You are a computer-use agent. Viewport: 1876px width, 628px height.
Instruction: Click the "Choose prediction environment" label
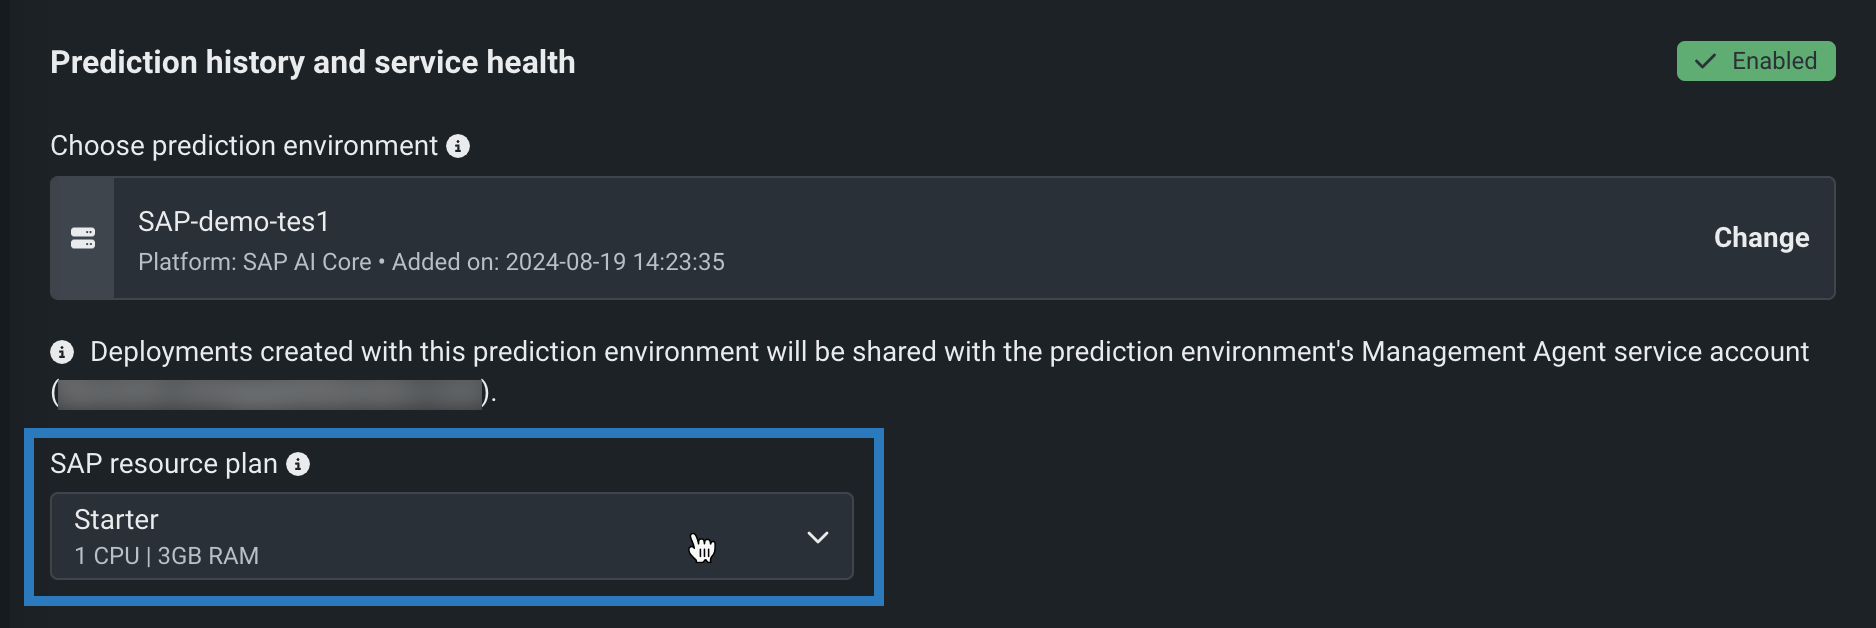pos(244,146)
